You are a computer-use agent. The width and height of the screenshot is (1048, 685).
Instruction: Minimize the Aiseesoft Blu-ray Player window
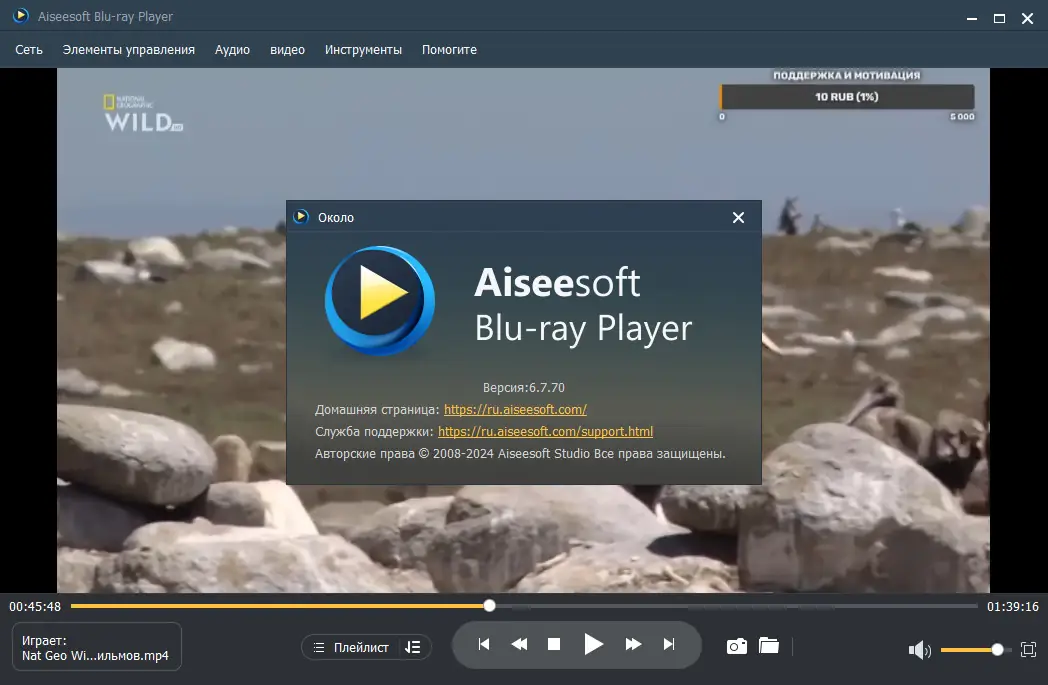(972, 19)
